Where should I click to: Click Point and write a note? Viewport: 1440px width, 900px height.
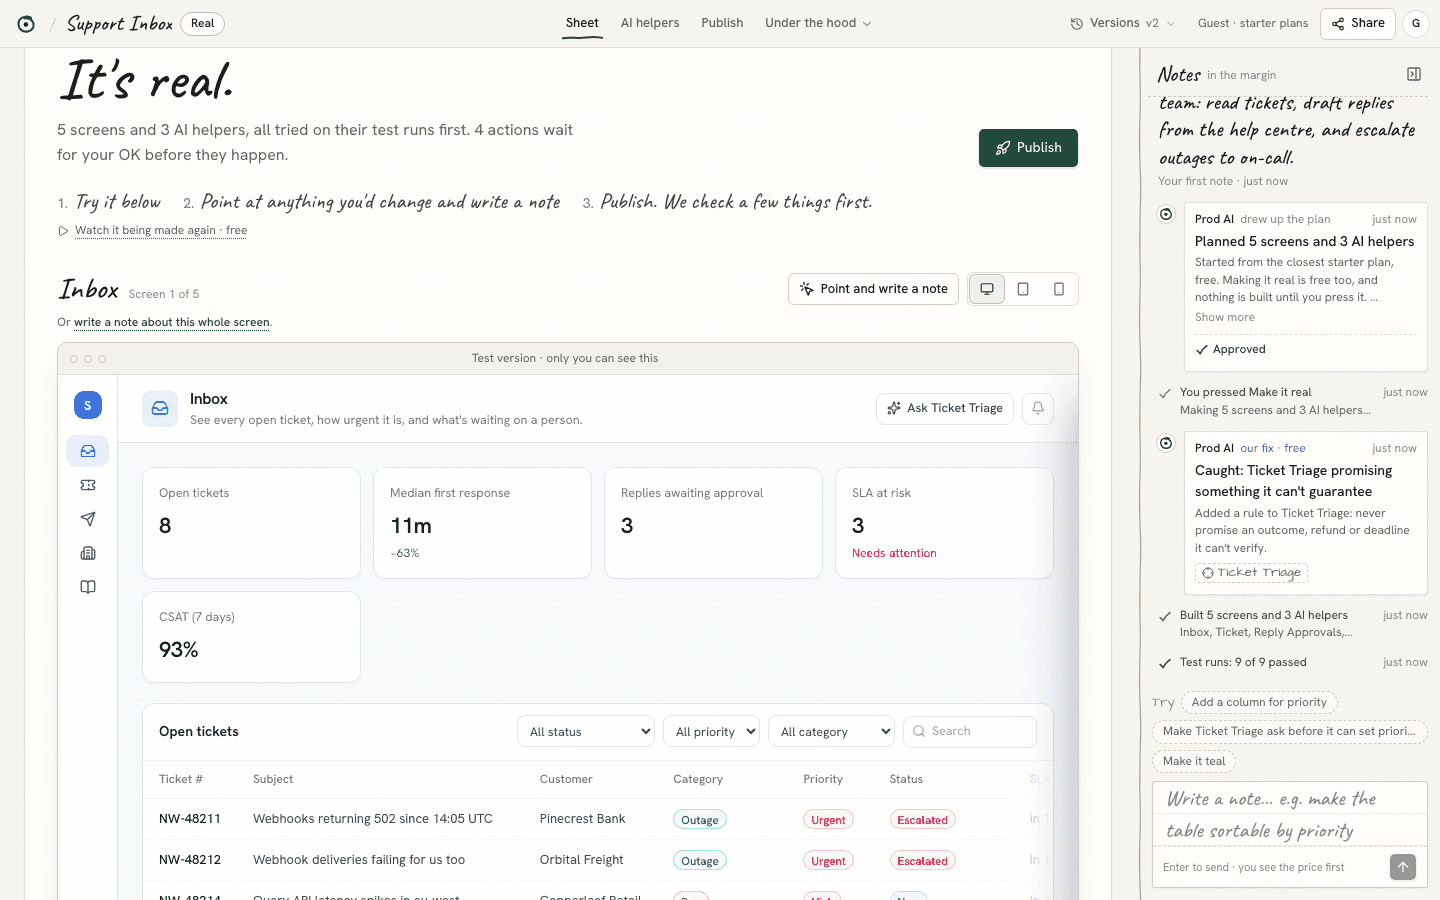(x=874, y=289)
